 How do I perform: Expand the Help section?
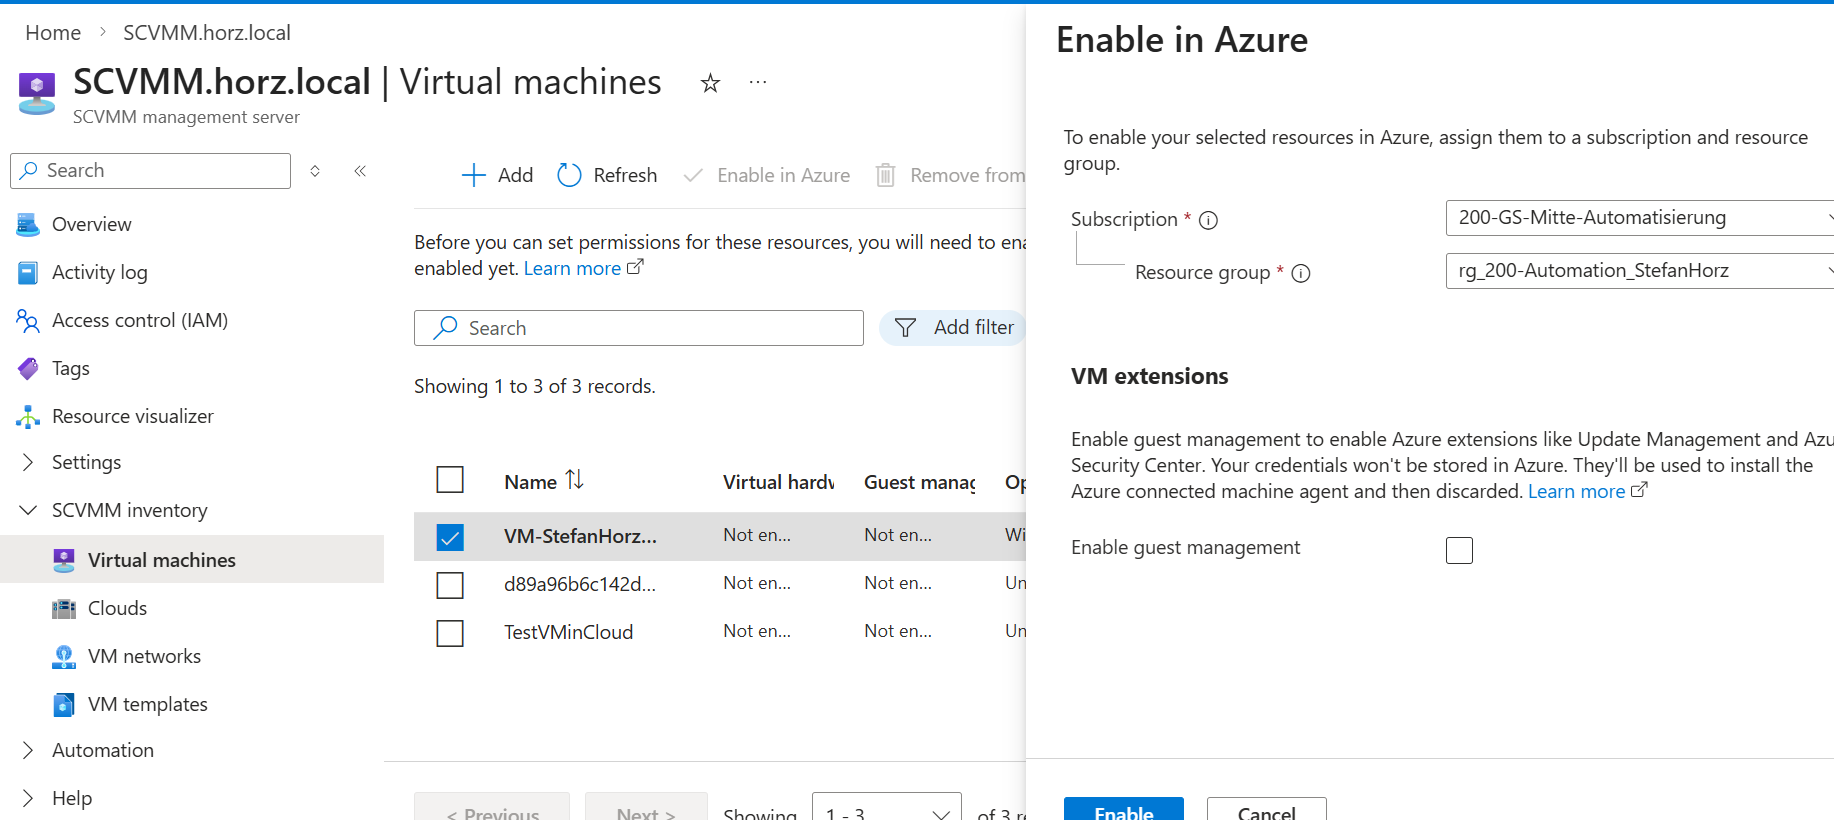28,798
